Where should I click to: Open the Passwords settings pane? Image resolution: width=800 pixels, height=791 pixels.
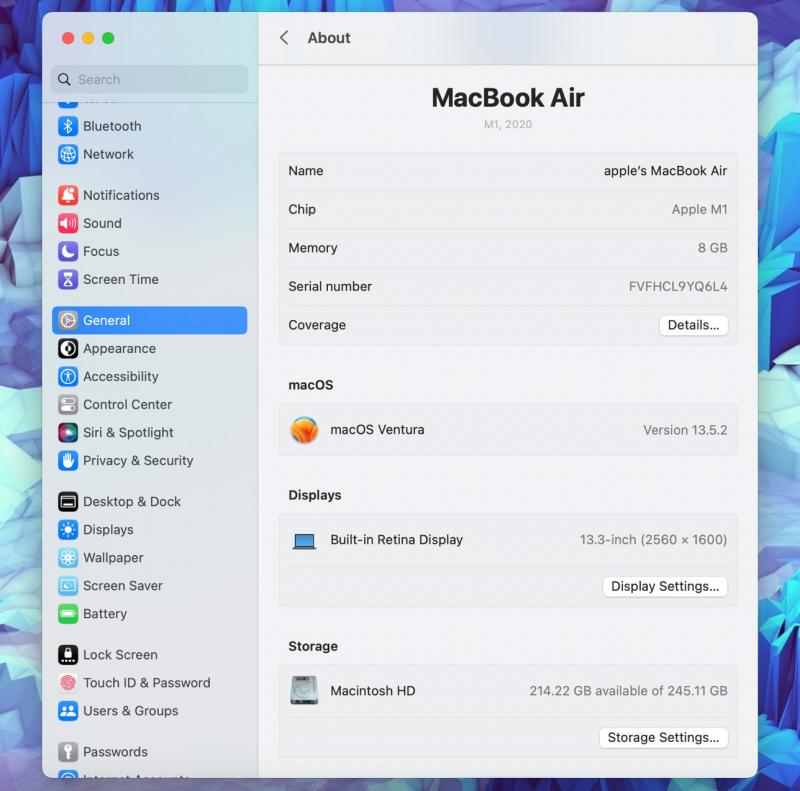pos(149,752)
